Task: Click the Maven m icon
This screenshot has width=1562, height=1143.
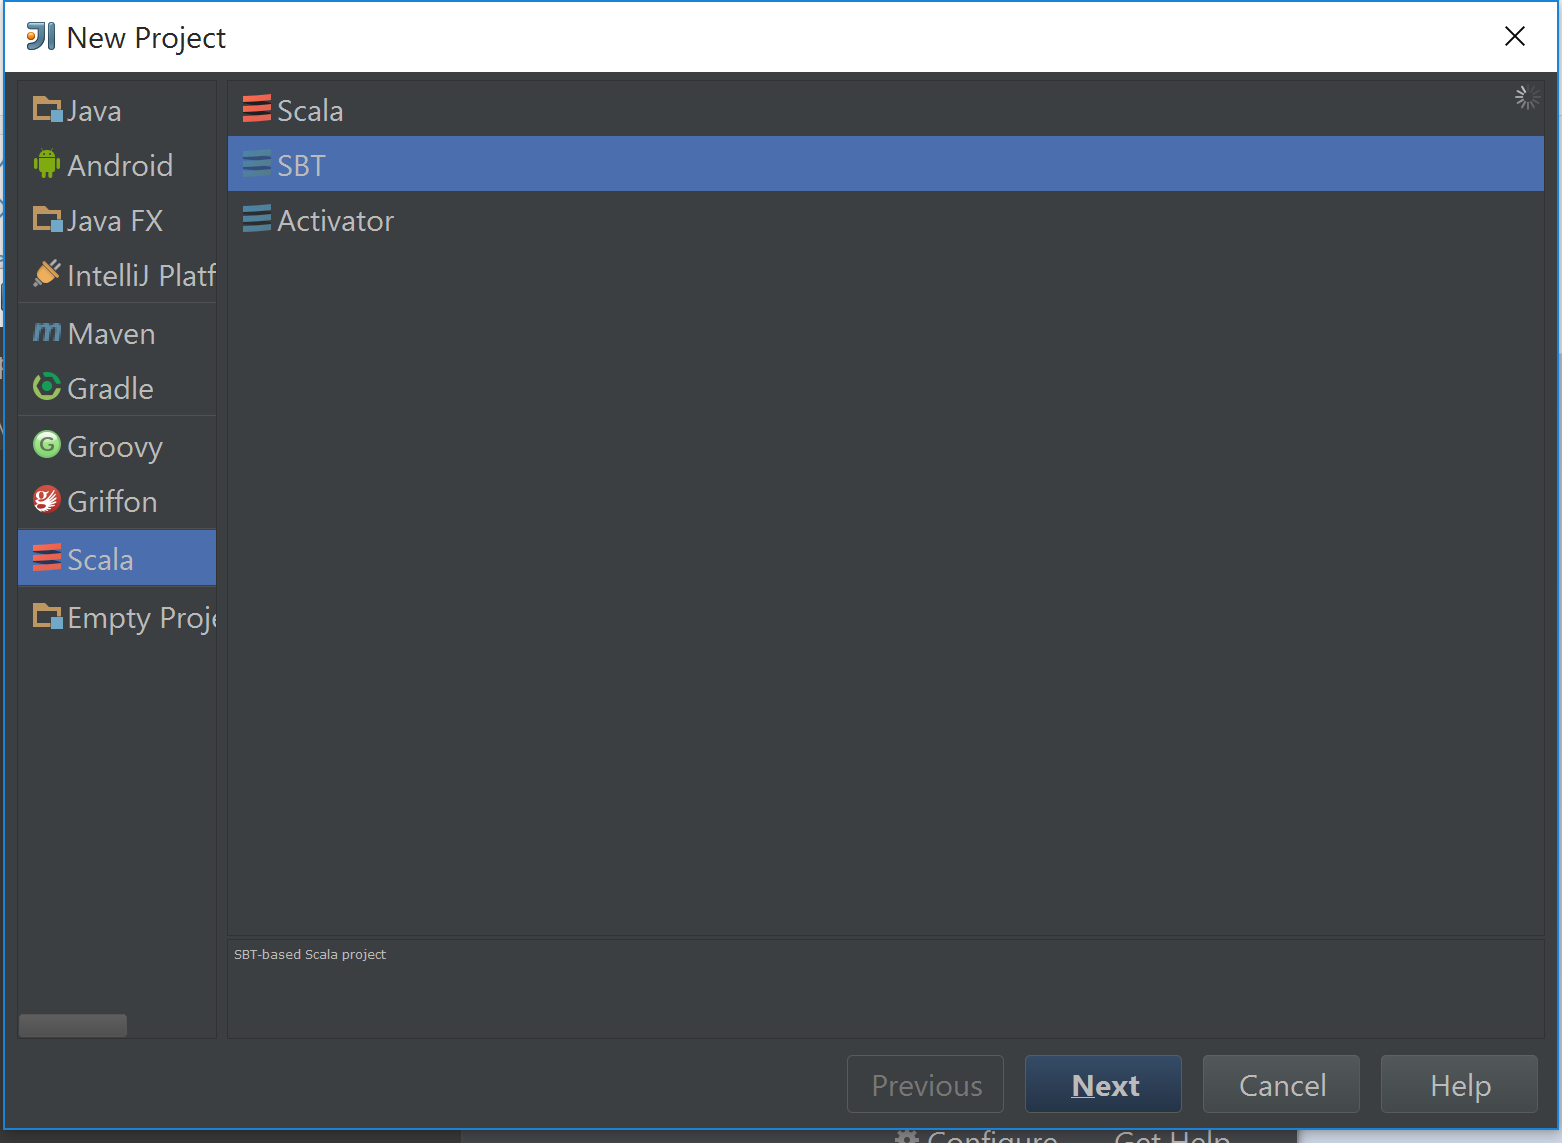Action: pos(47,332)
